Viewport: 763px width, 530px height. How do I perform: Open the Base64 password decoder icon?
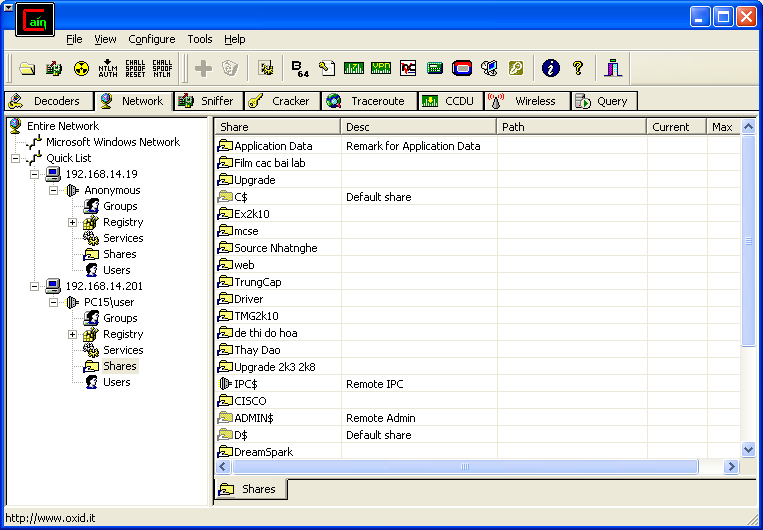(300, 69)
